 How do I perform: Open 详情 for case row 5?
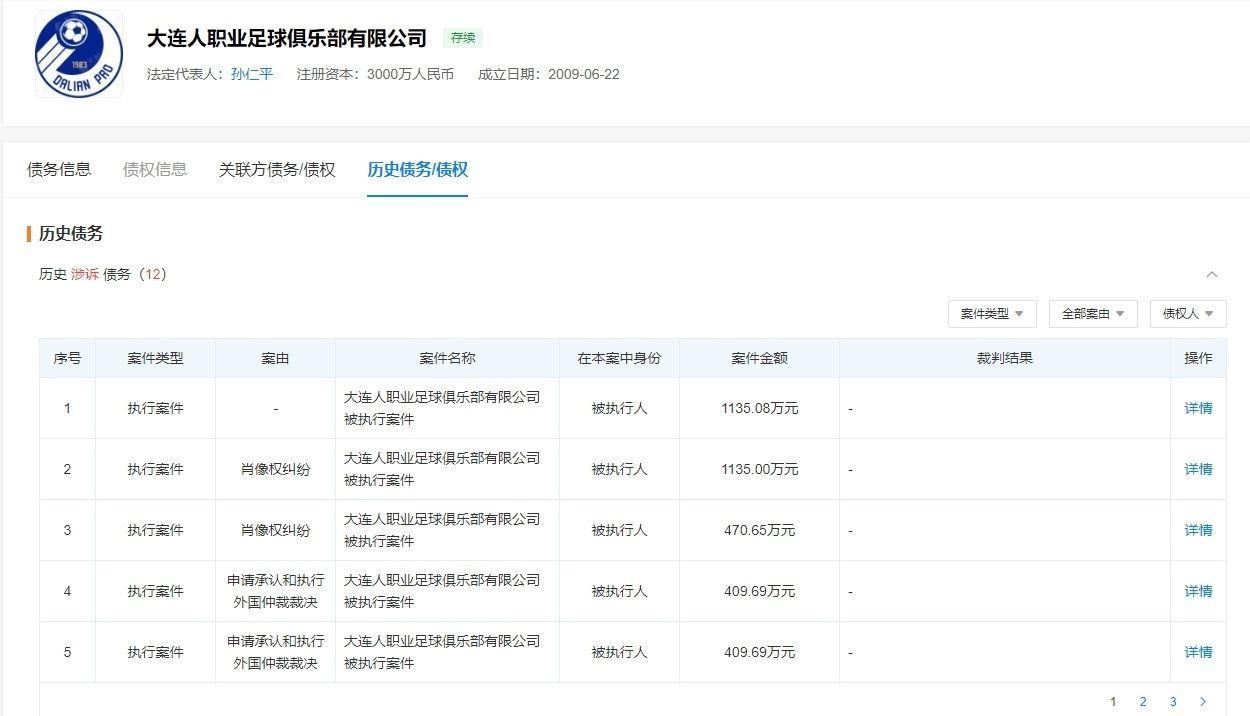point(1198,652)
